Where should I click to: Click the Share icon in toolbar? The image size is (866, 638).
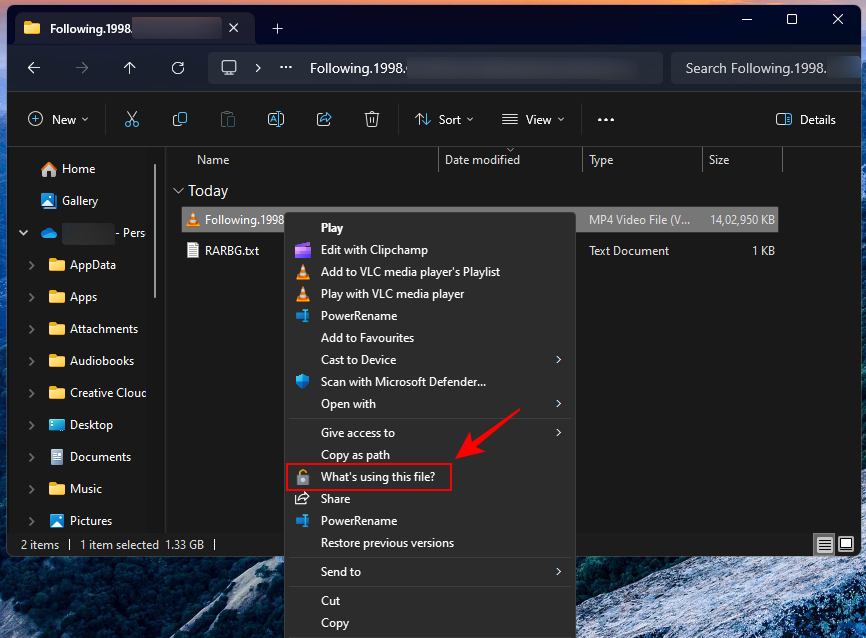coord(324,119)
